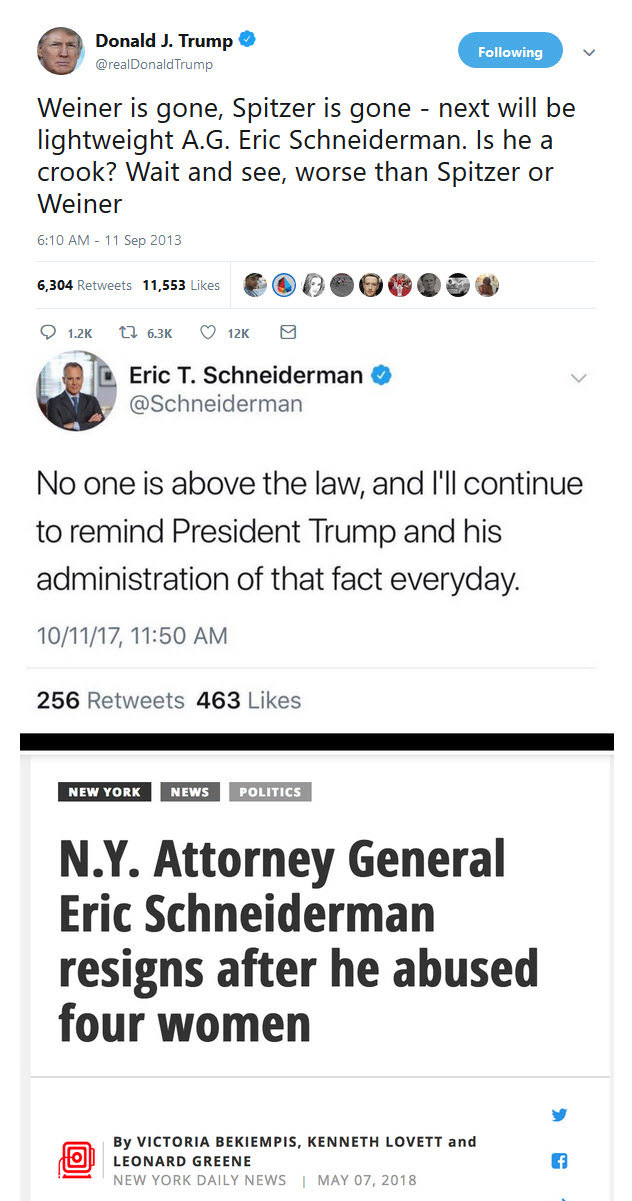Click Schneiderman's blue verified badge
The image size is (632, 1201).
point(381,375)
